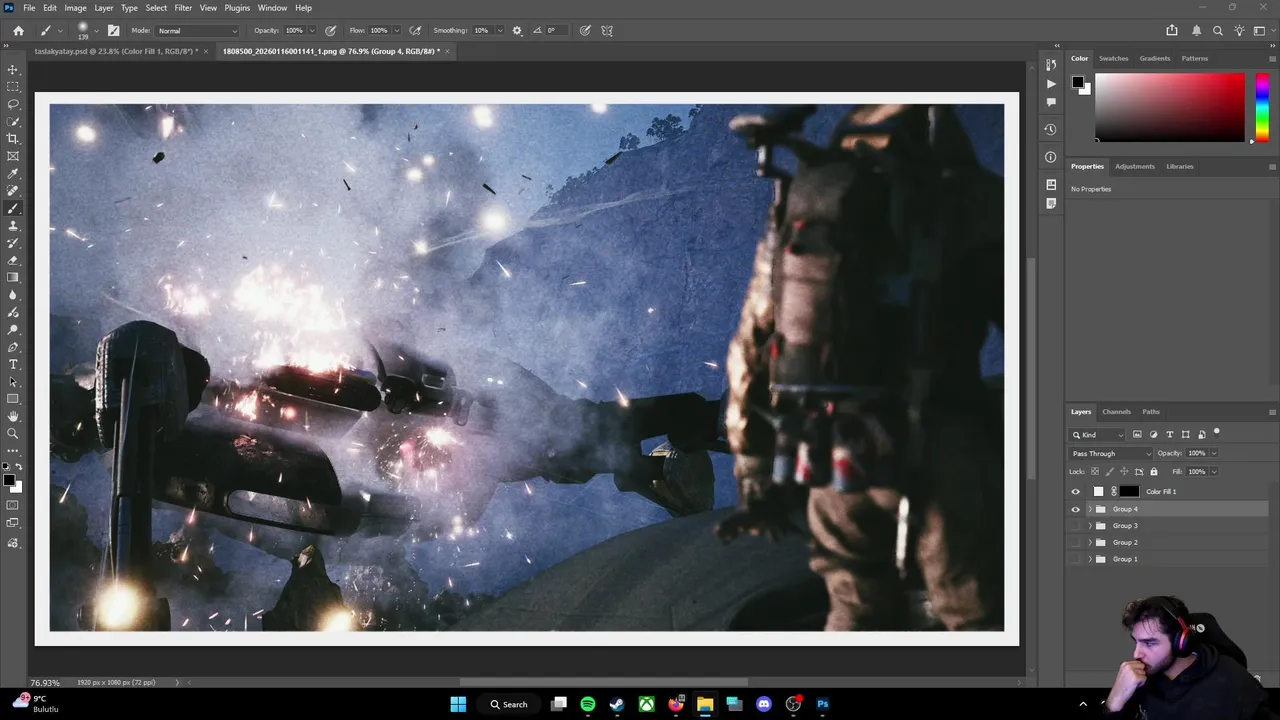Select the Spot Healing Brush tool
This screenshot has width=1280, height=720.
[x=13, y=191]
